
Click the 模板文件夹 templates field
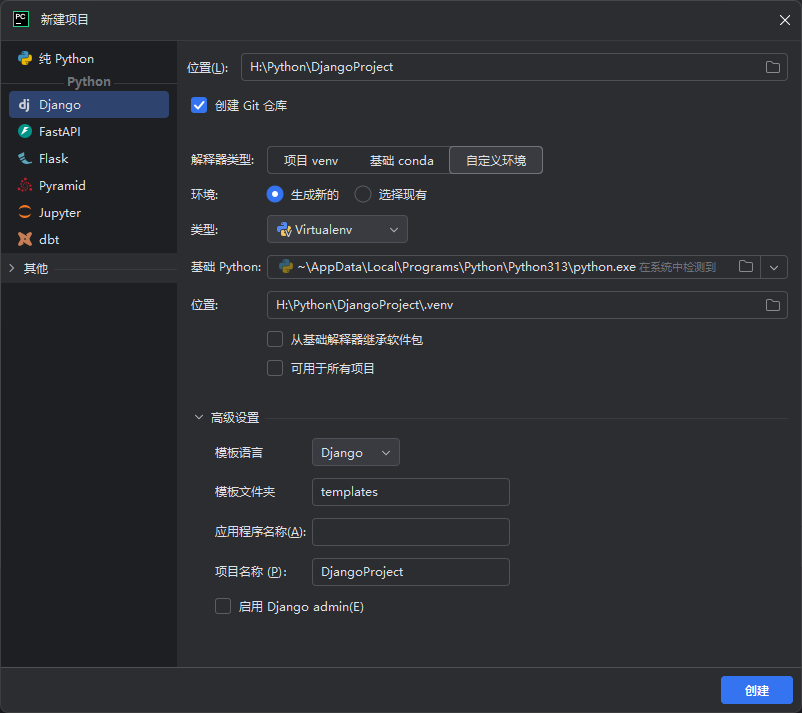click(411, 492)
